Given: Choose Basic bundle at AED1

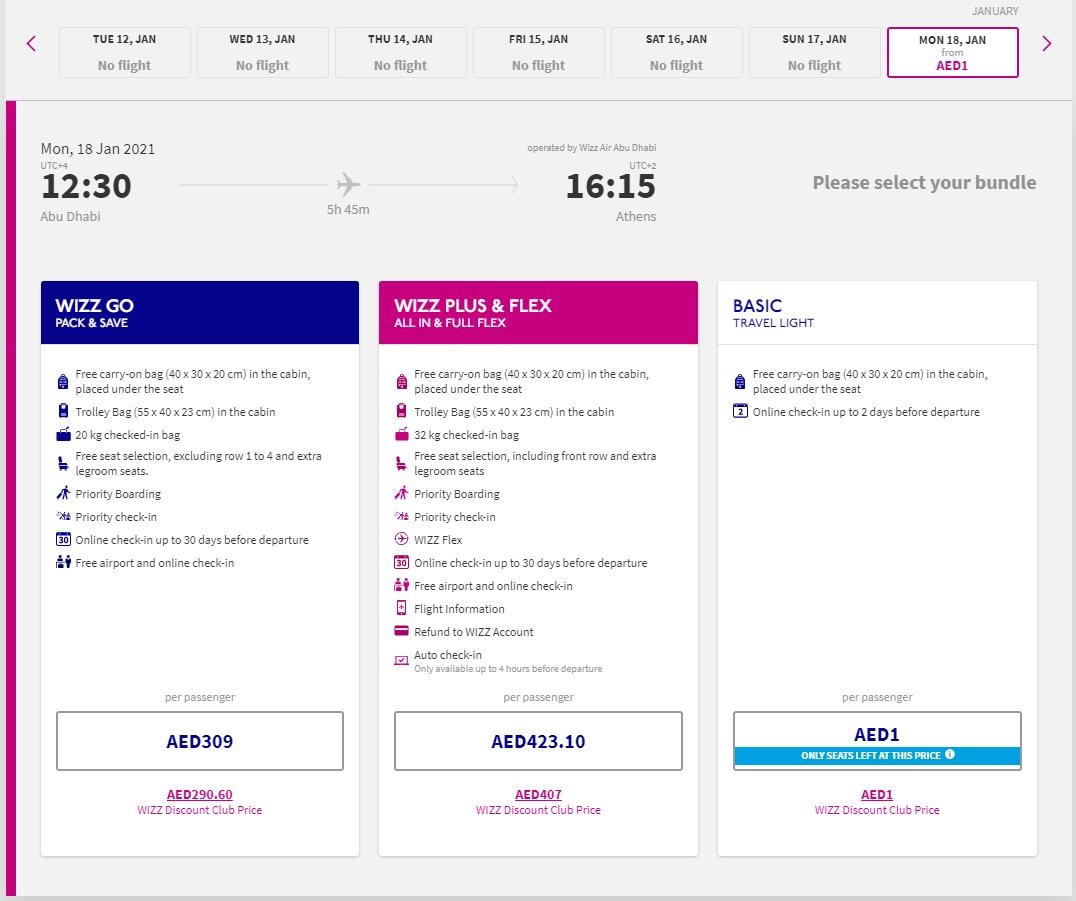Looking at the screenshot, I should coord(877,741).
